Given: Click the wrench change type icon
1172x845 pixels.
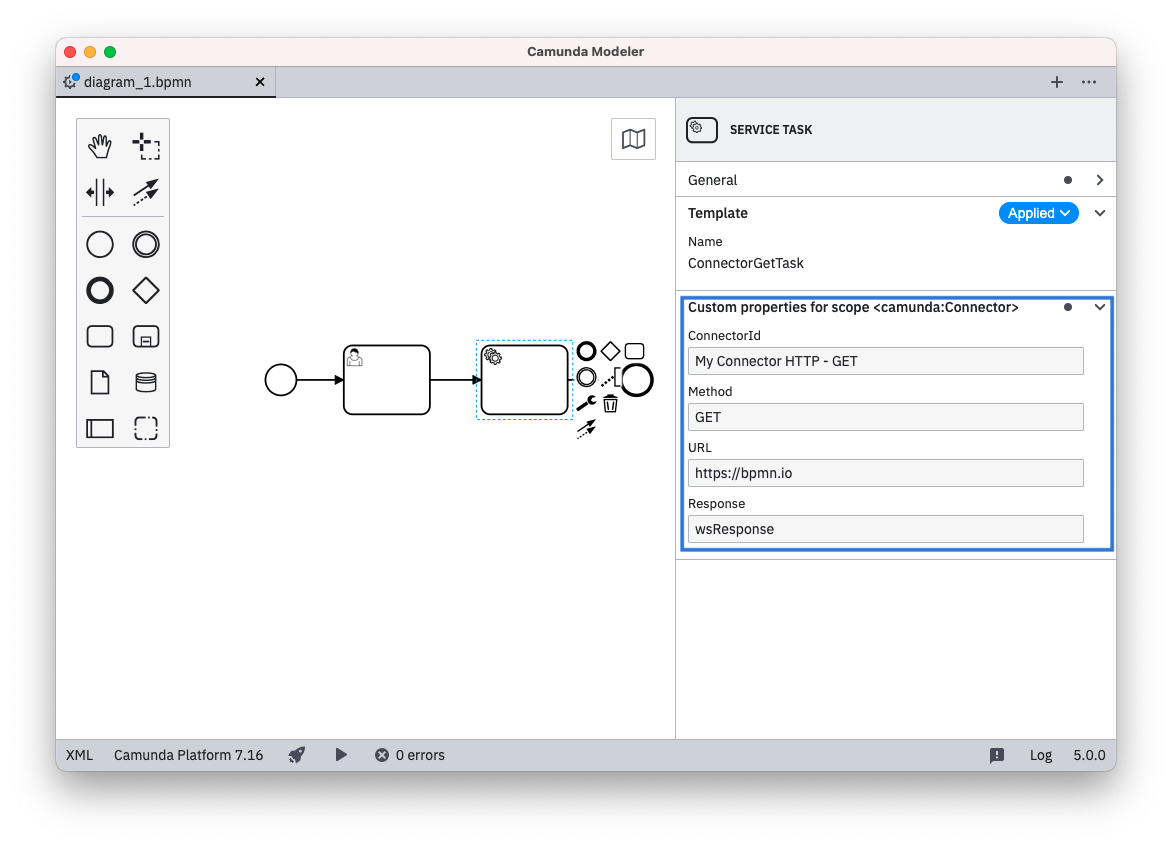Looking at the screenshot, I should [x=586, y=404].
